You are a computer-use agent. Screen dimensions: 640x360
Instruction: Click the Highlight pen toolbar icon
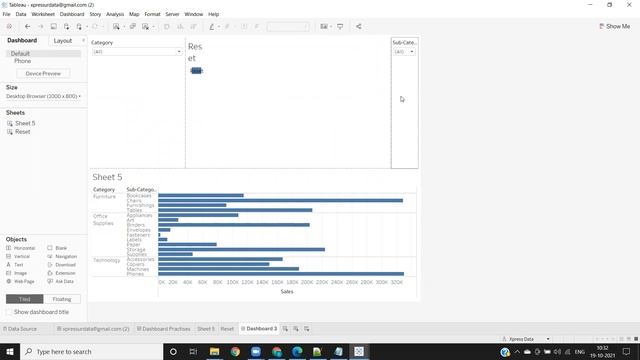pos(211,27)
